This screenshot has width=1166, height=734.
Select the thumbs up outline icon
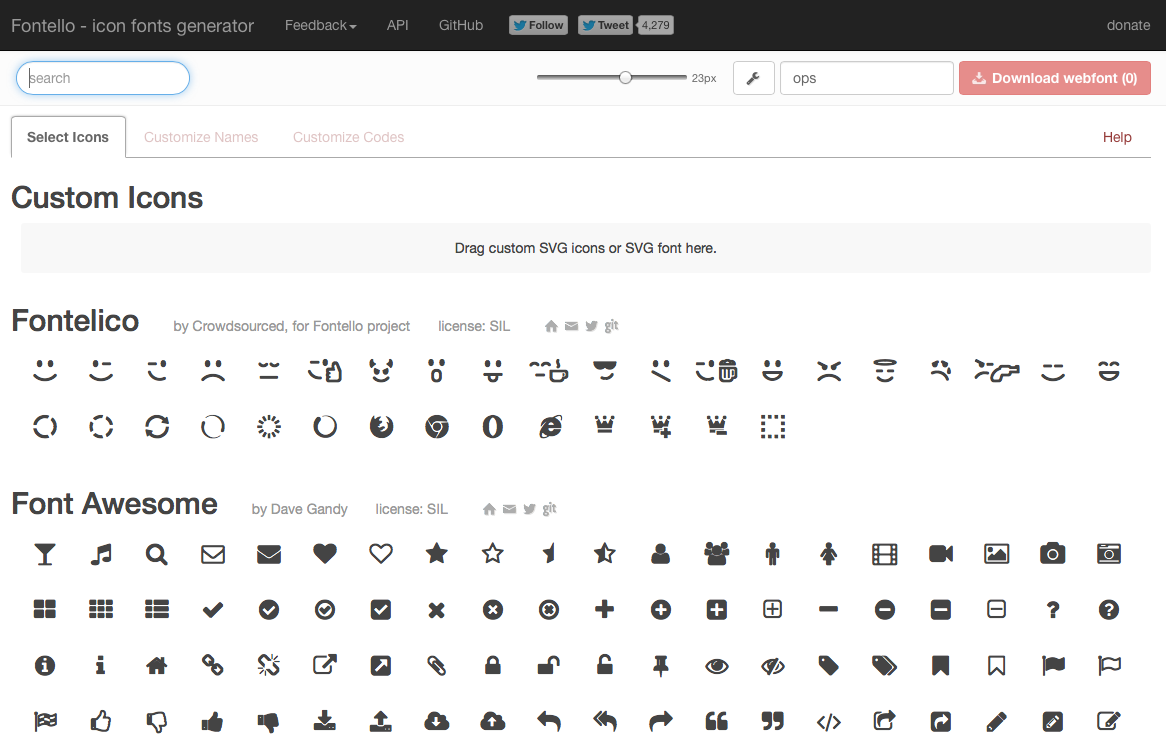101,721
